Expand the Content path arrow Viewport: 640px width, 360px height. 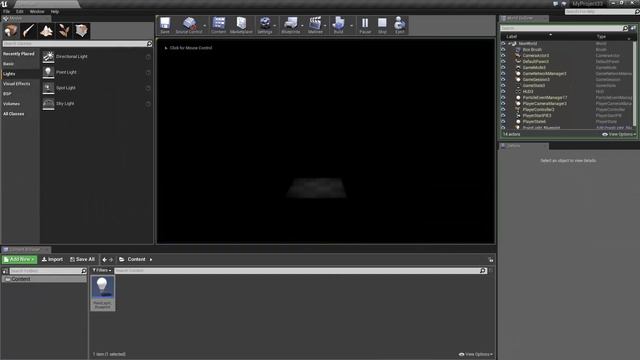[151, 260]
